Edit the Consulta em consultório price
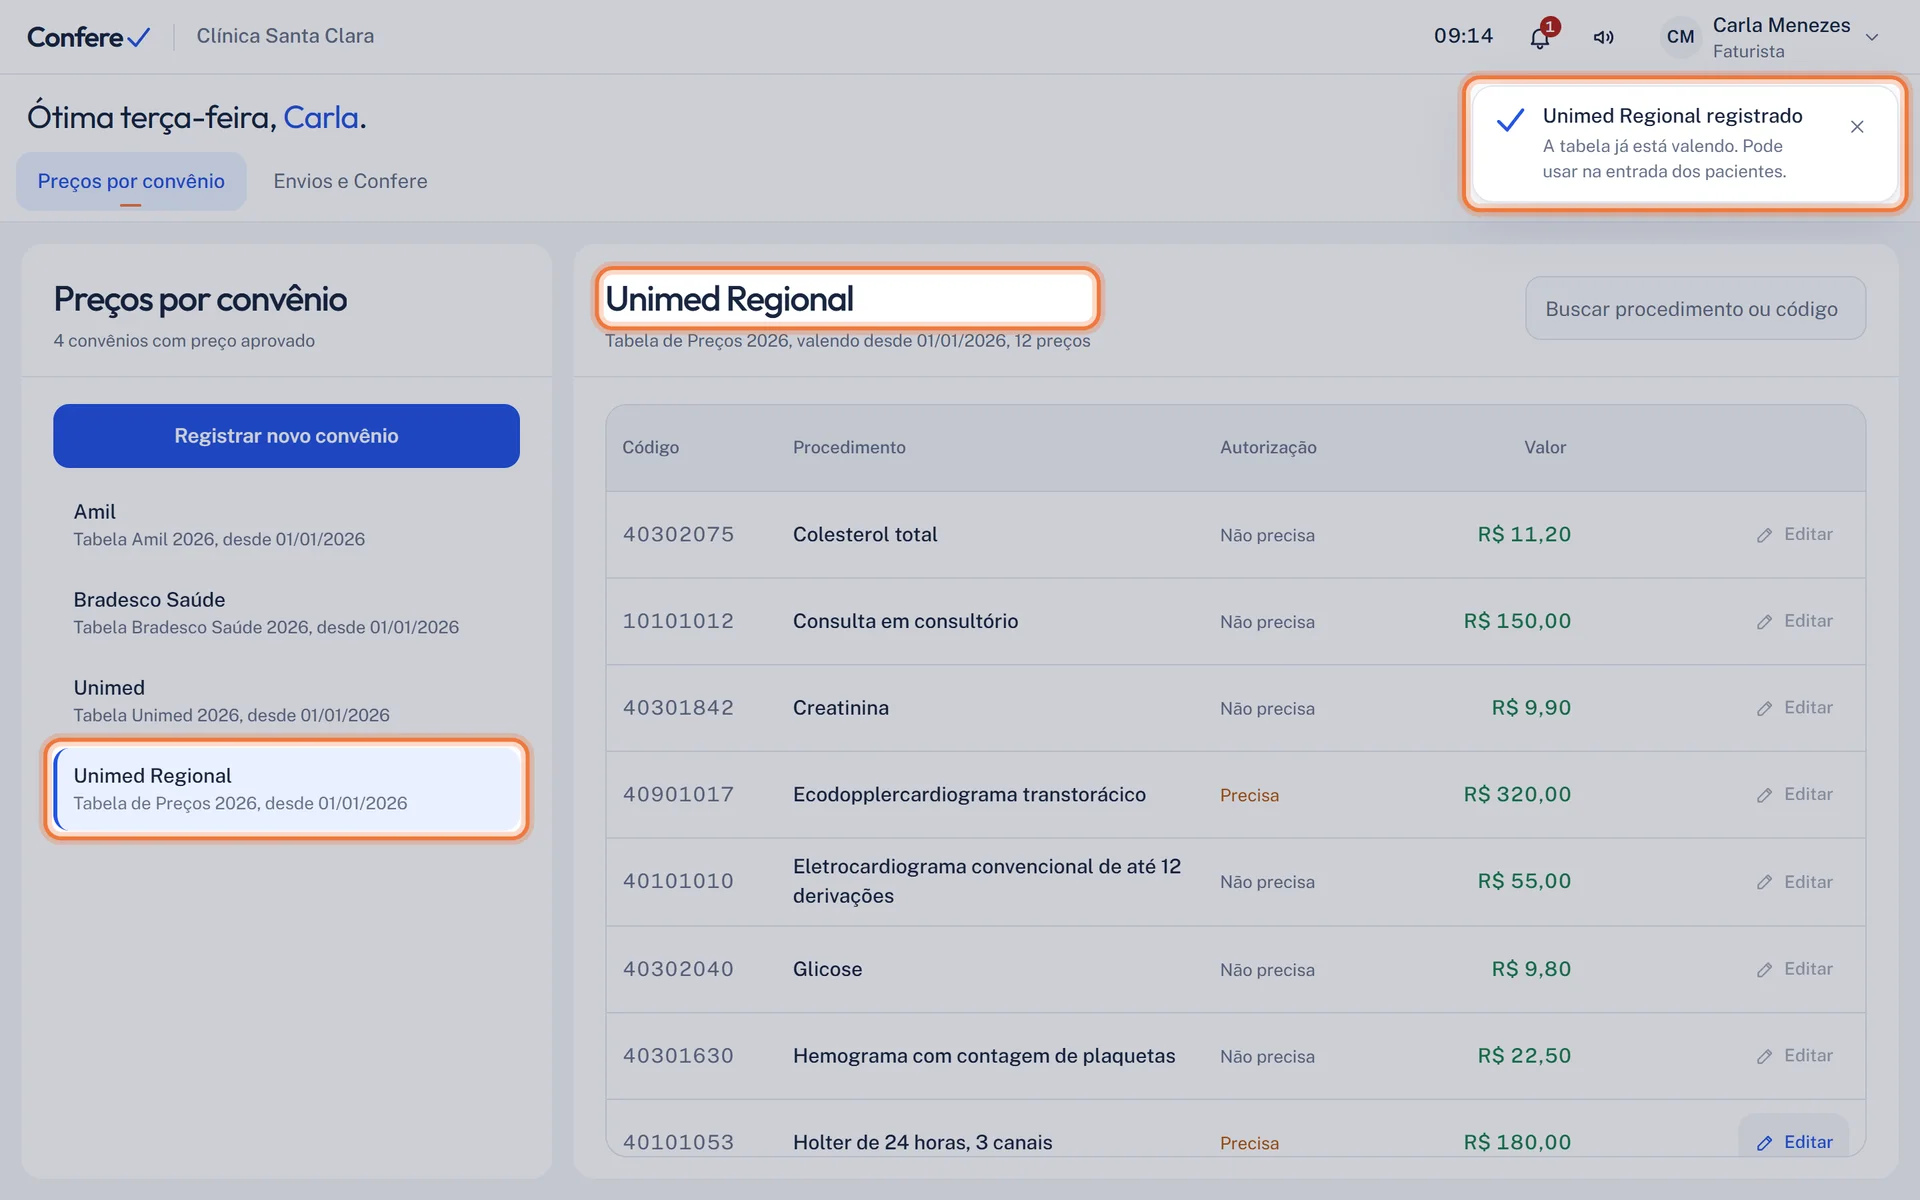The width and height of the screenshot is (1920, 1200). click(x=1795, y=621)
